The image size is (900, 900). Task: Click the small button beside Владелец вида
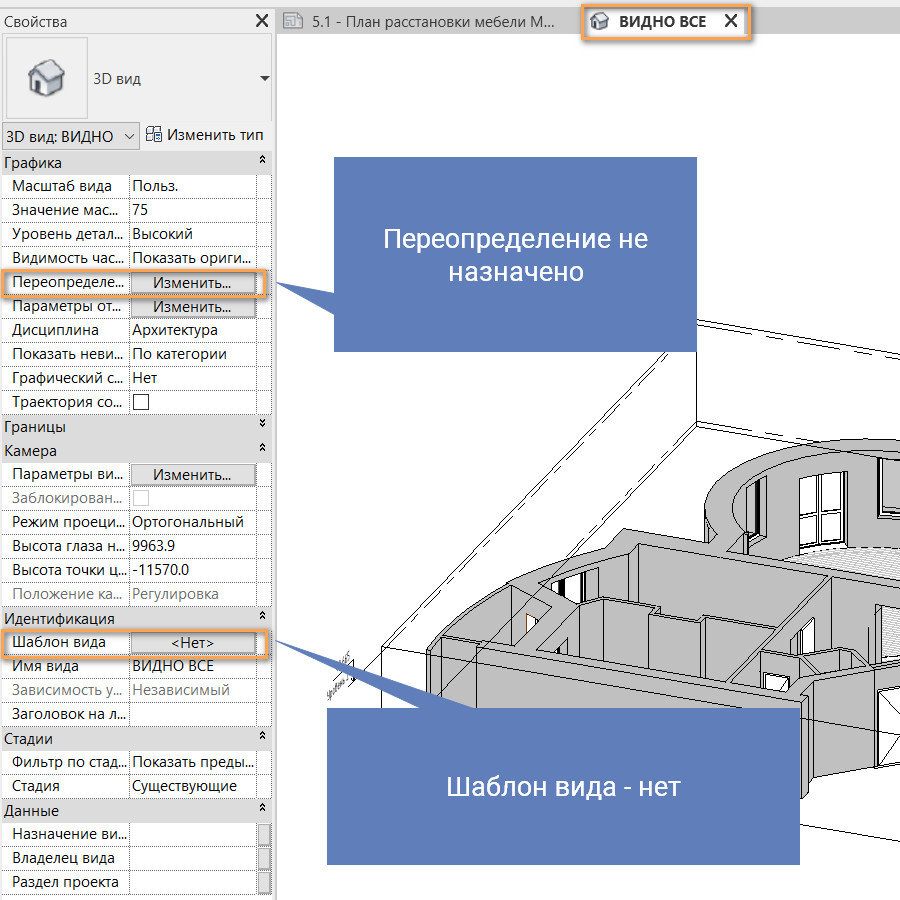[264, 859]
